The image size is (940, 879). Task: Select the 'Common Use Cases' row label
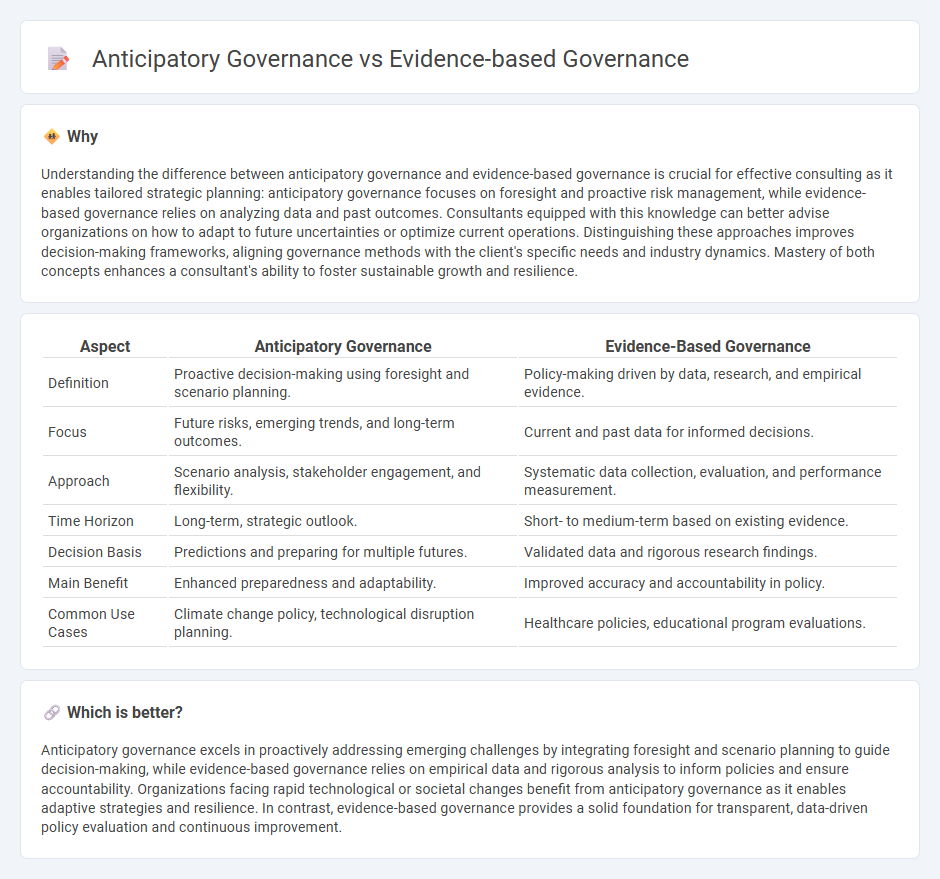pos(91,623)
